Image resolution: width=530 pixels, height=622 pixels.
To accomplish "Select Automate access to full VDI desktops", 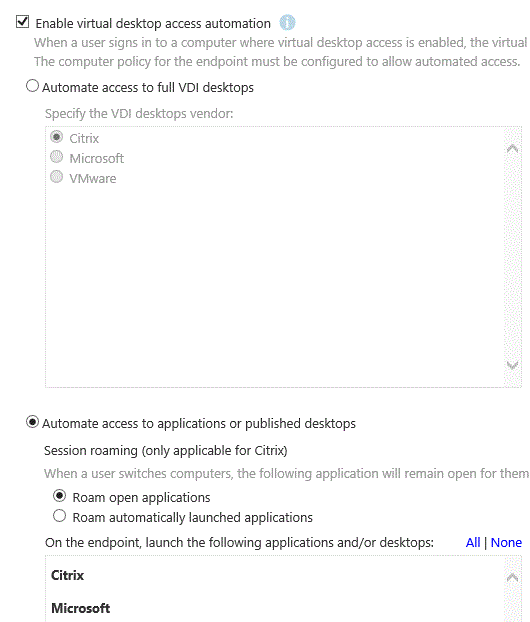I will coord(33,86).
